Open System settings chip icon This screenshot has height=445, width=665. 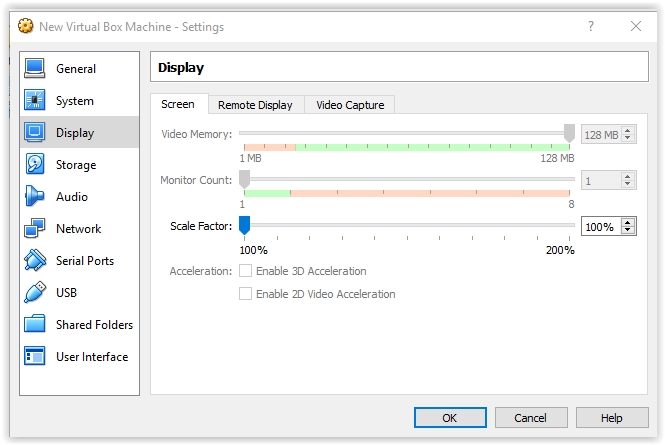point(34,101)
